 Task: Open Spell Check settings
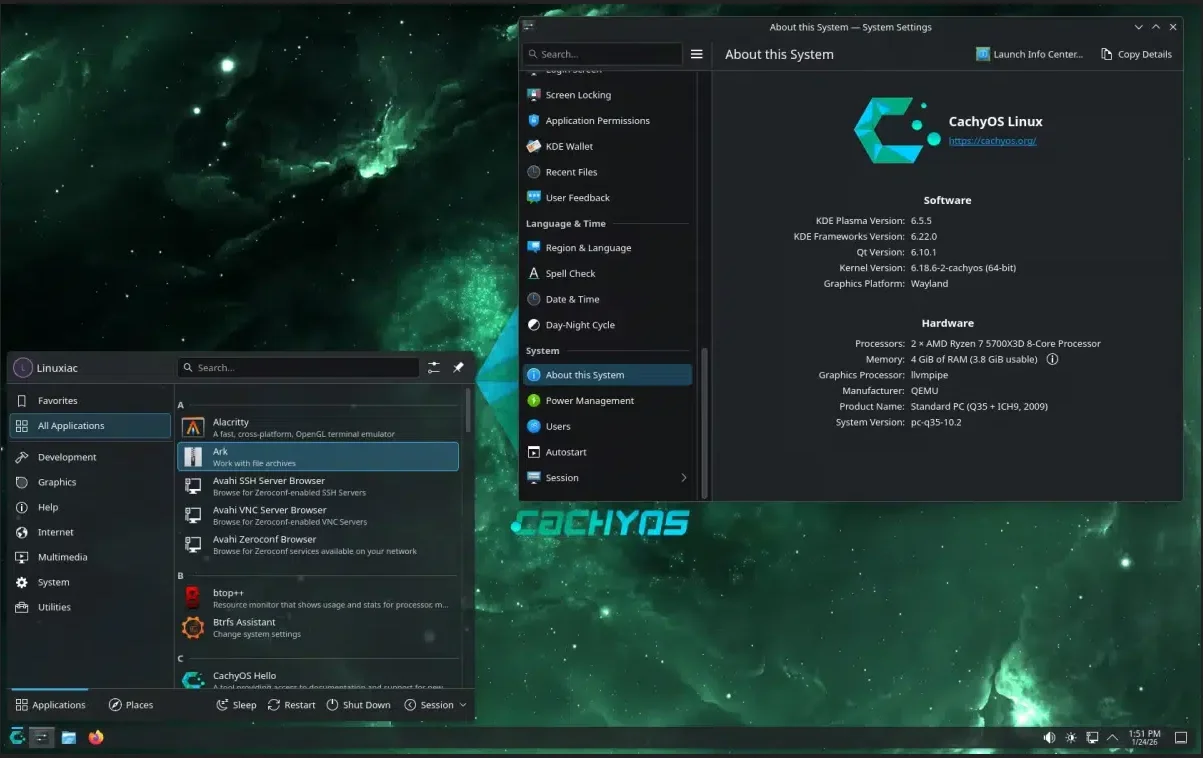(x=607, y=273)
